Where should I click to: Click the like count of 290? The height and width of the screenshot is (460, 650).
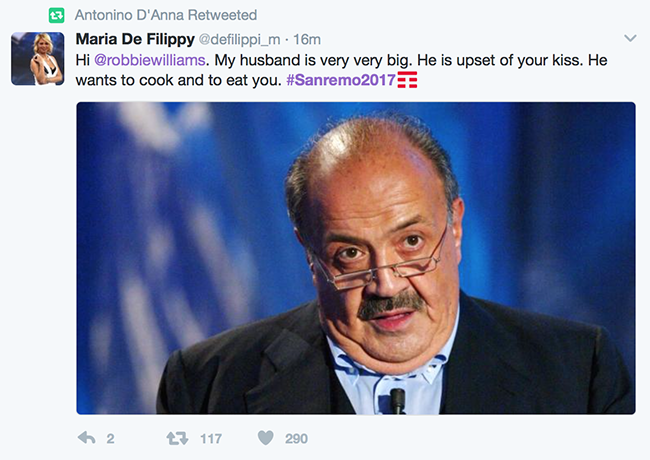coord(296,438)
